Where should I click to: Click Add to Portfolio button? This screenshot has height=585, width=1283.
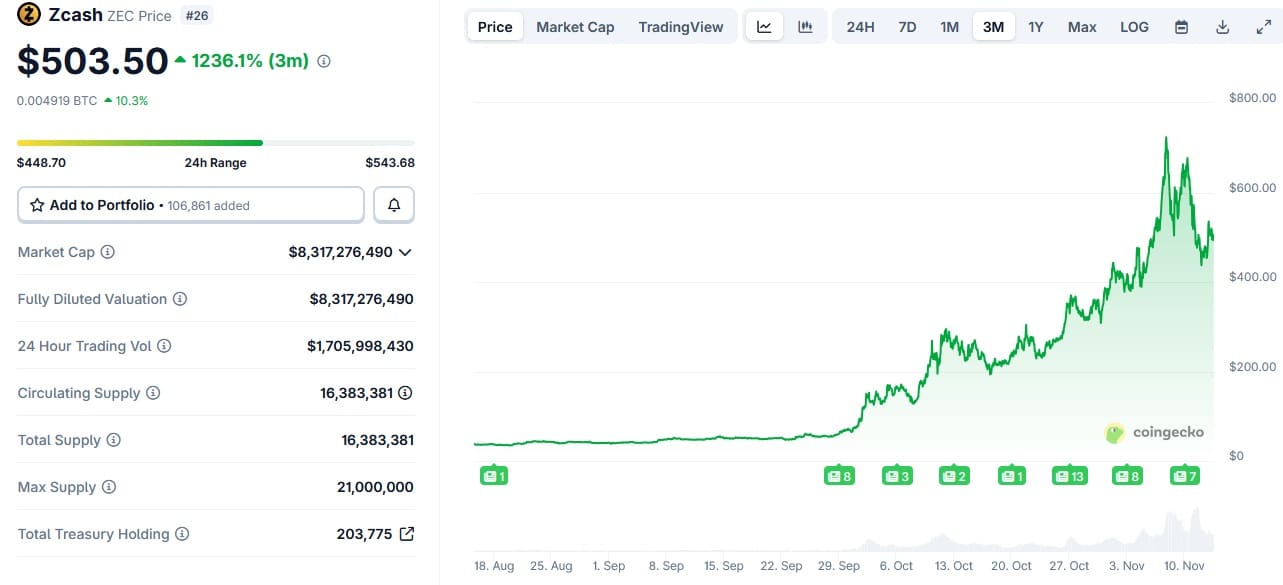[190, 205]
